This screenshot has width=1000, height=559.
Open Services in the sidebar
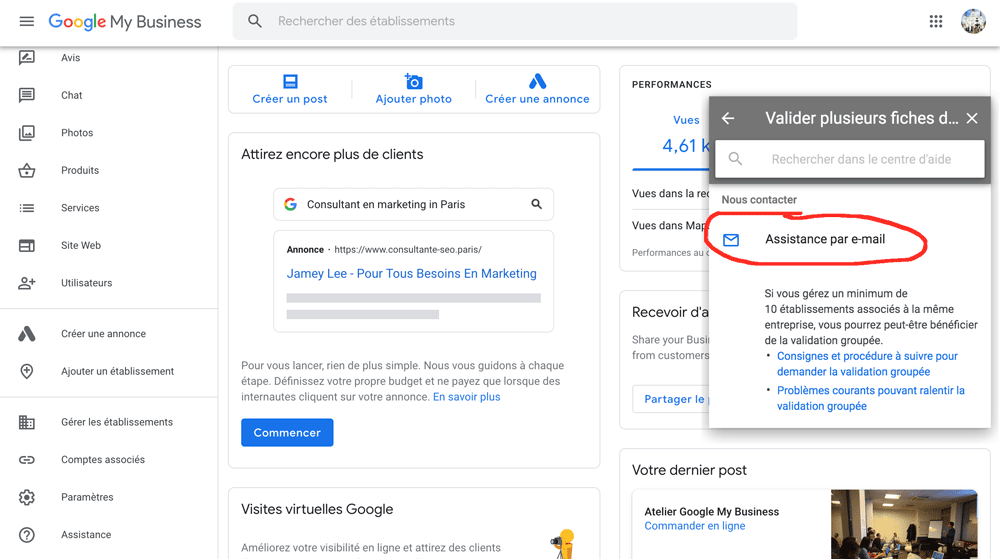[80, 208]
